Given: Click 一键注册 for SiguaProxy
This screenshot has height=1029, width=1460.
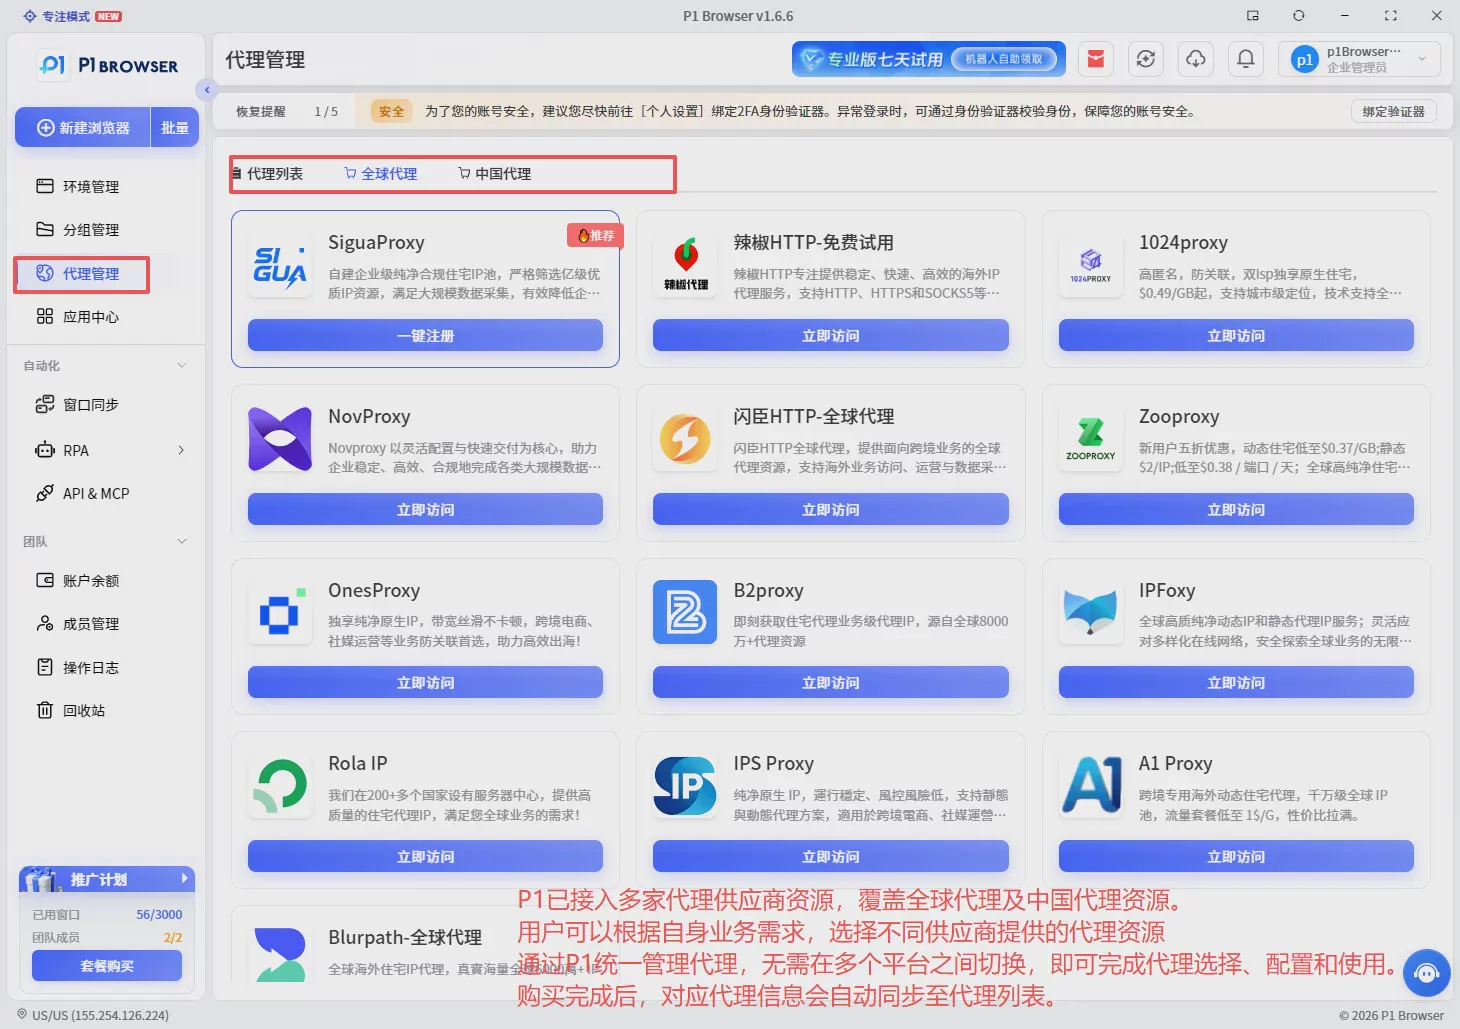Looking at the screenshot, I should (425, 335).
